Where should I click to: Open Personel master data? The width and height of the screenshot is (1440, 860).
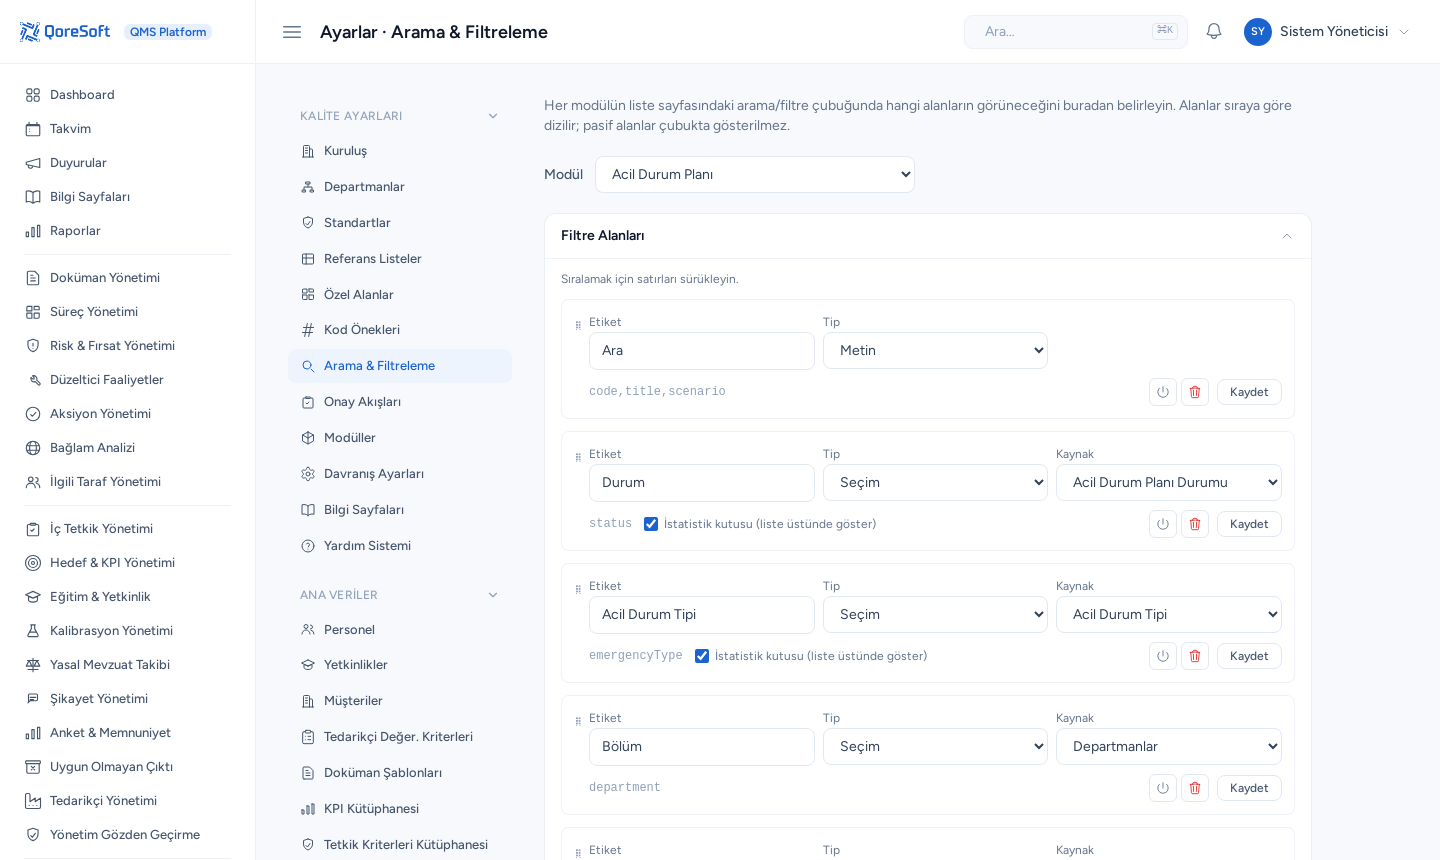(x=400, y=630)
